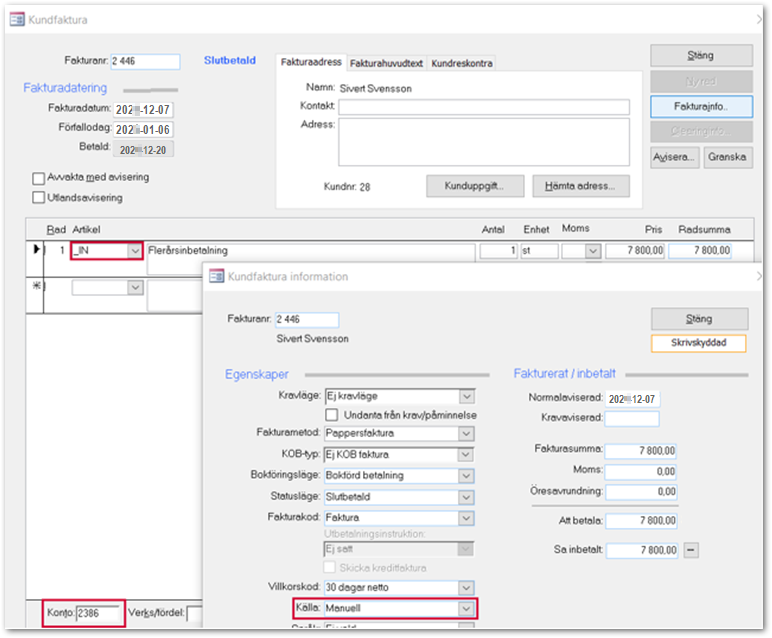Check Undanta från krav/påminnelse
Screen dimensions: 772x638
(333, 415)
